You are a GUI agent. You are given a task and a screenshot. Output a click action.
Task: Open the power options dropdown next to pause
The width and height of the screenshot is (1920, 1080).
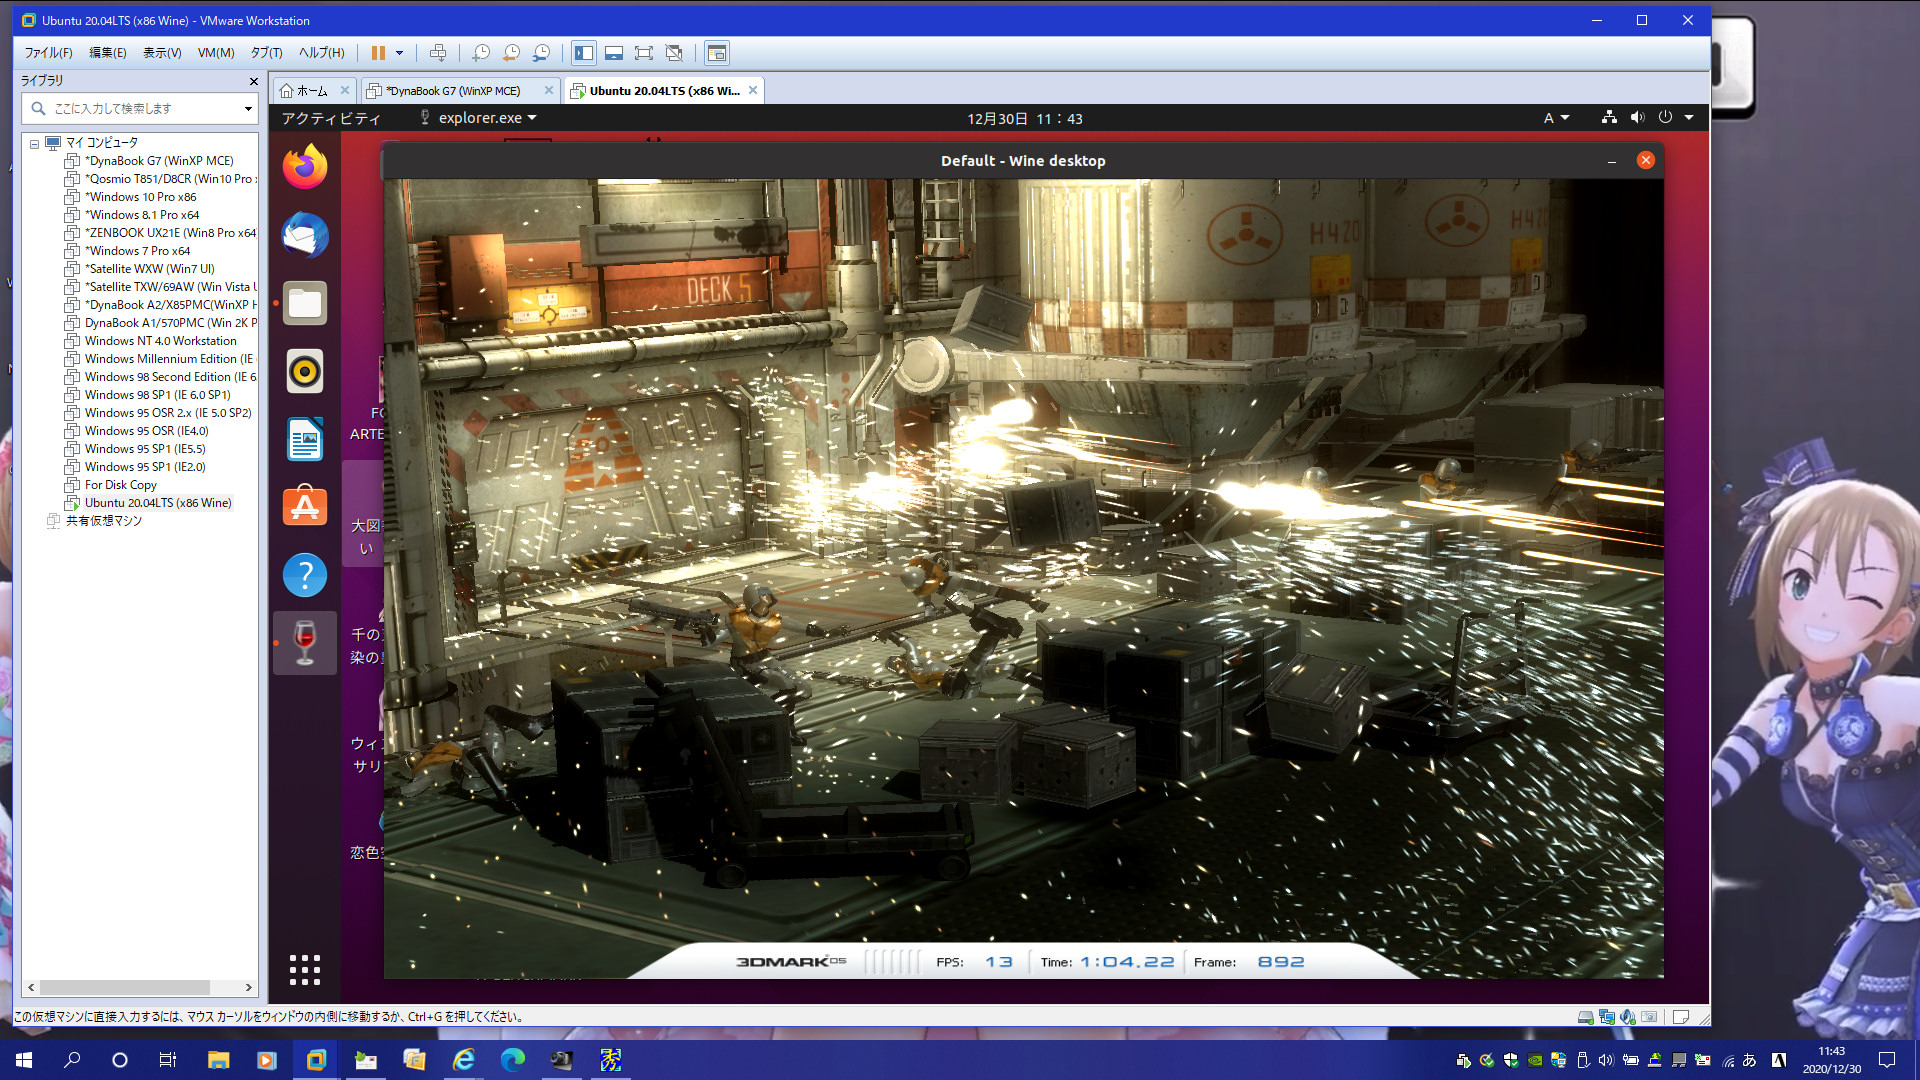coord(399,53)
